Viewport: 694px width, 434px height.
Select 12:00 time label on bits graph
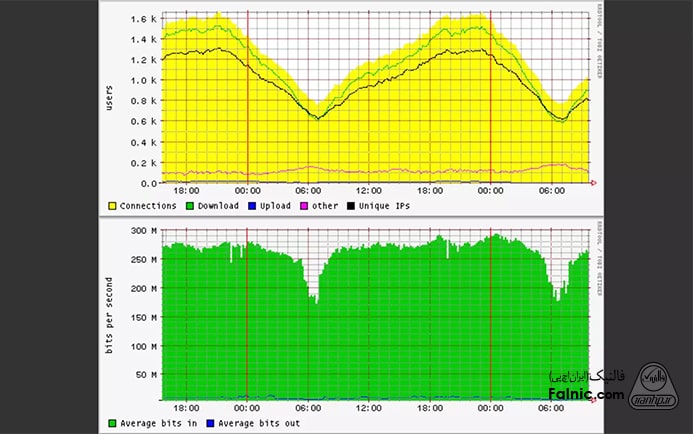click(369, 408)
